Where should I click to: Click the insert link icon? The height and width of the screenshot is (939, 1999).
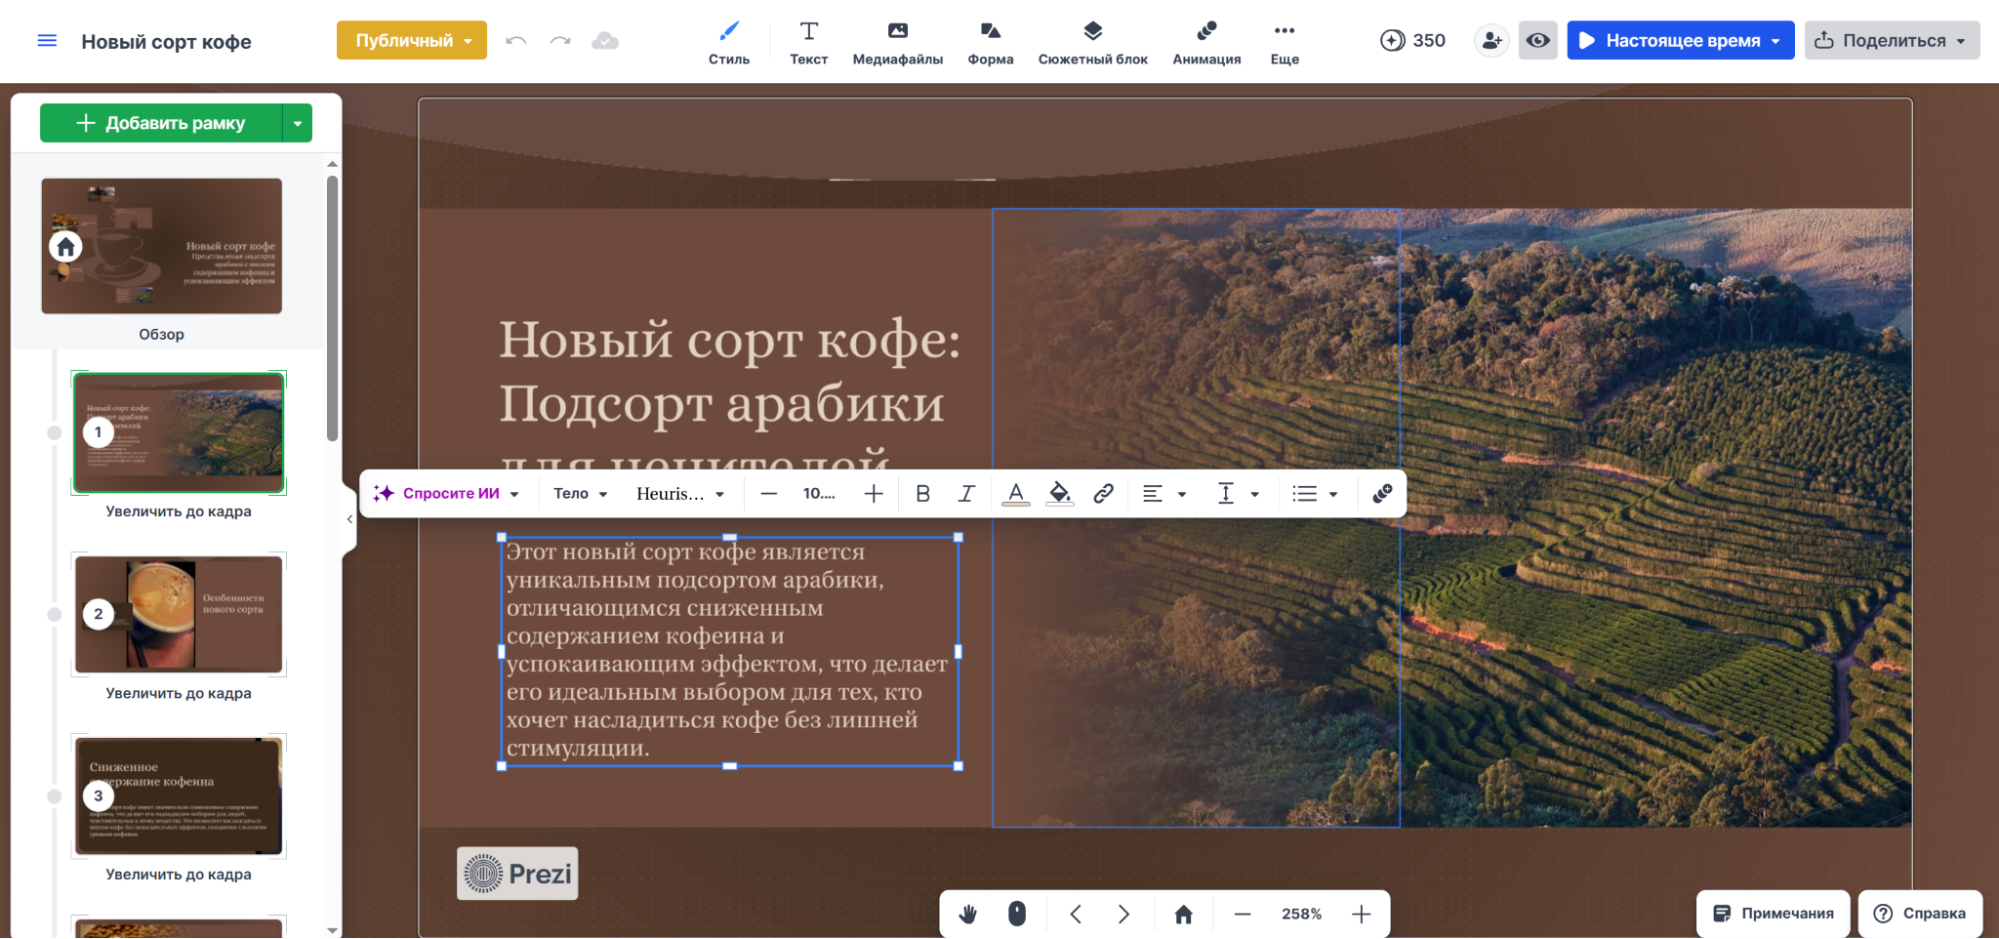coord(1103,493)
